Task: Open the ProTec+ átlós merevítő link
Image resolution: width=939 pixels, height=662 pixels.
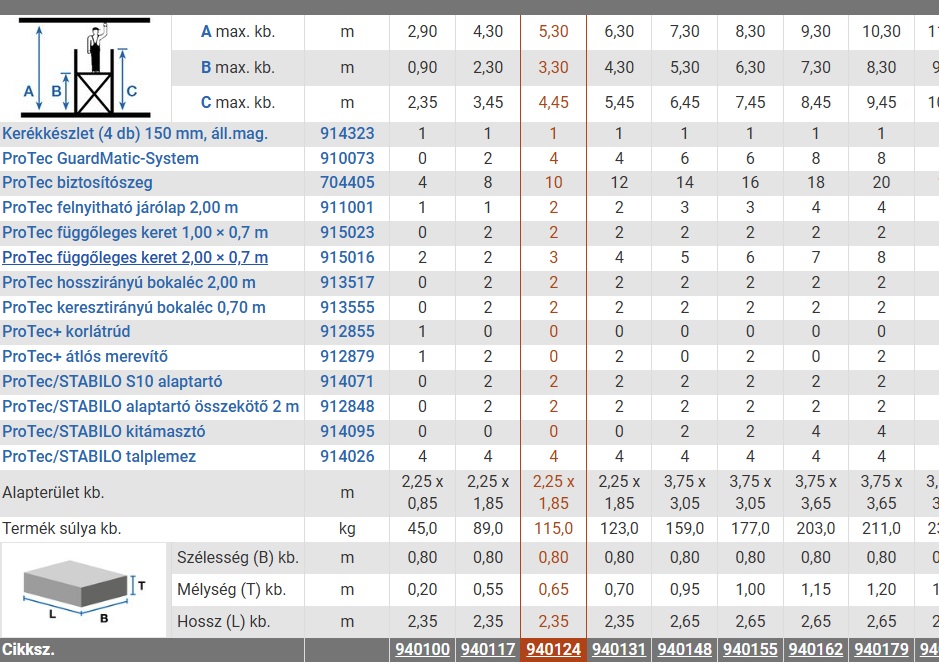Action: 84,356
